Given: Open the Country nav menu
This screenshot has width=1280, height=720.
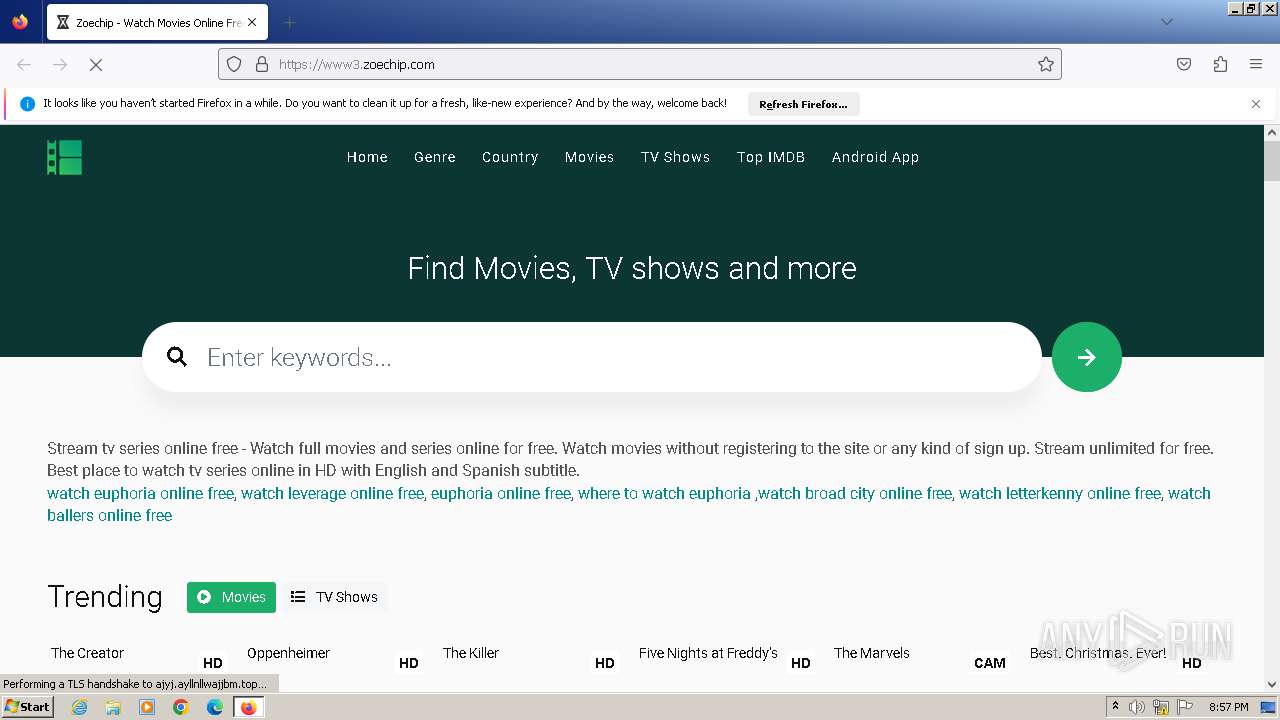Looking at the screenshot, I should (x=510, y=157).
